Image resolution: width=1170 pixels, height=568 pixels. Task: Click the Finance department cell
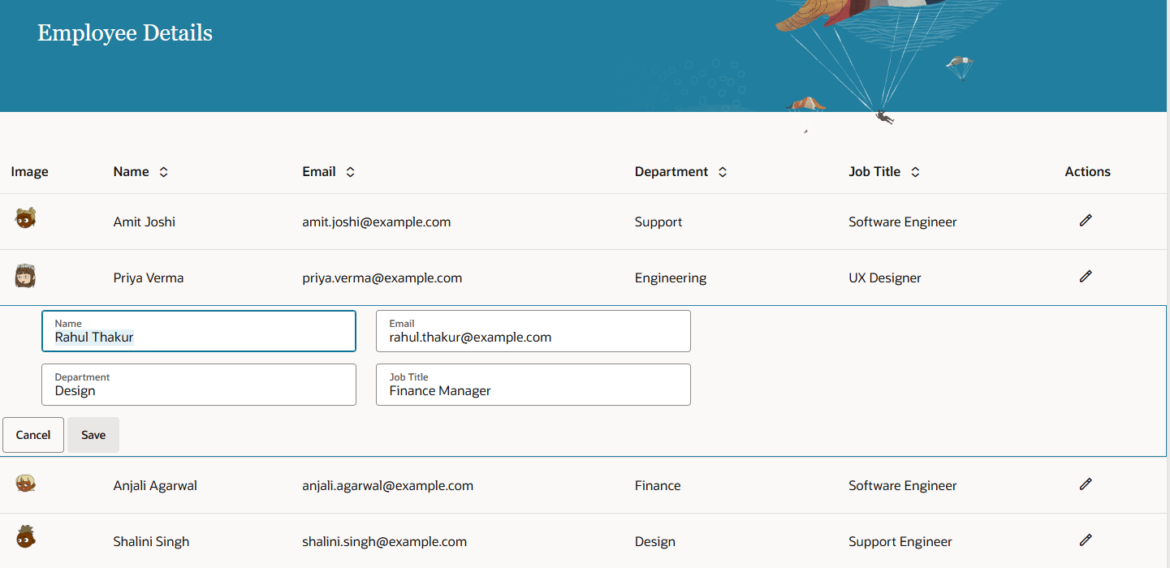tap(657, 485)
